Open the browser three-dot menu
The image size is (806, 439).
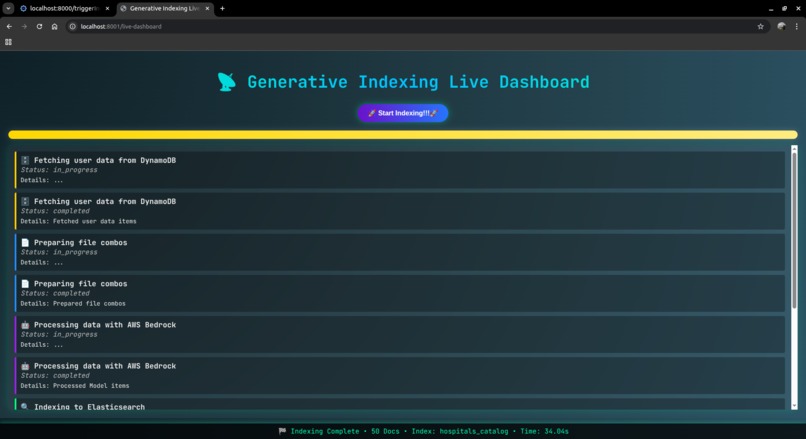[x=797, y=26]
